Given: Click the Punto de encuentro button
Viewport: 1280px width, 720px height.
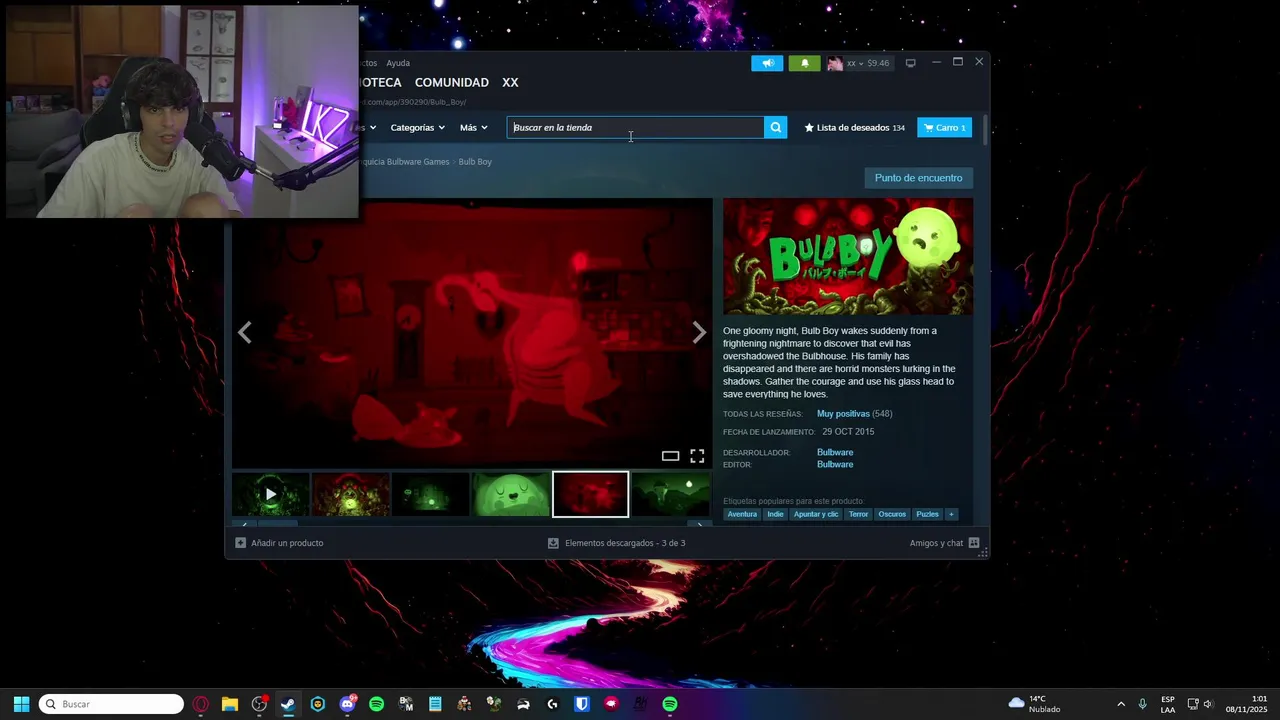Looking at the screenshot, I should pyautogui.click(x=918, y=178).
